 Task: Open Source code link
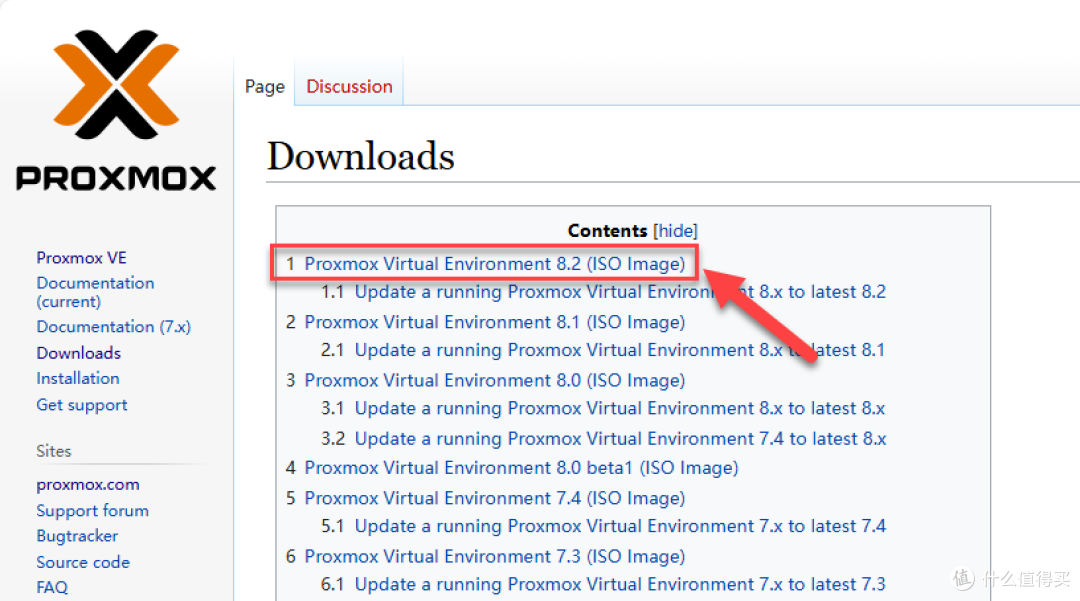[x=83, y=562]
